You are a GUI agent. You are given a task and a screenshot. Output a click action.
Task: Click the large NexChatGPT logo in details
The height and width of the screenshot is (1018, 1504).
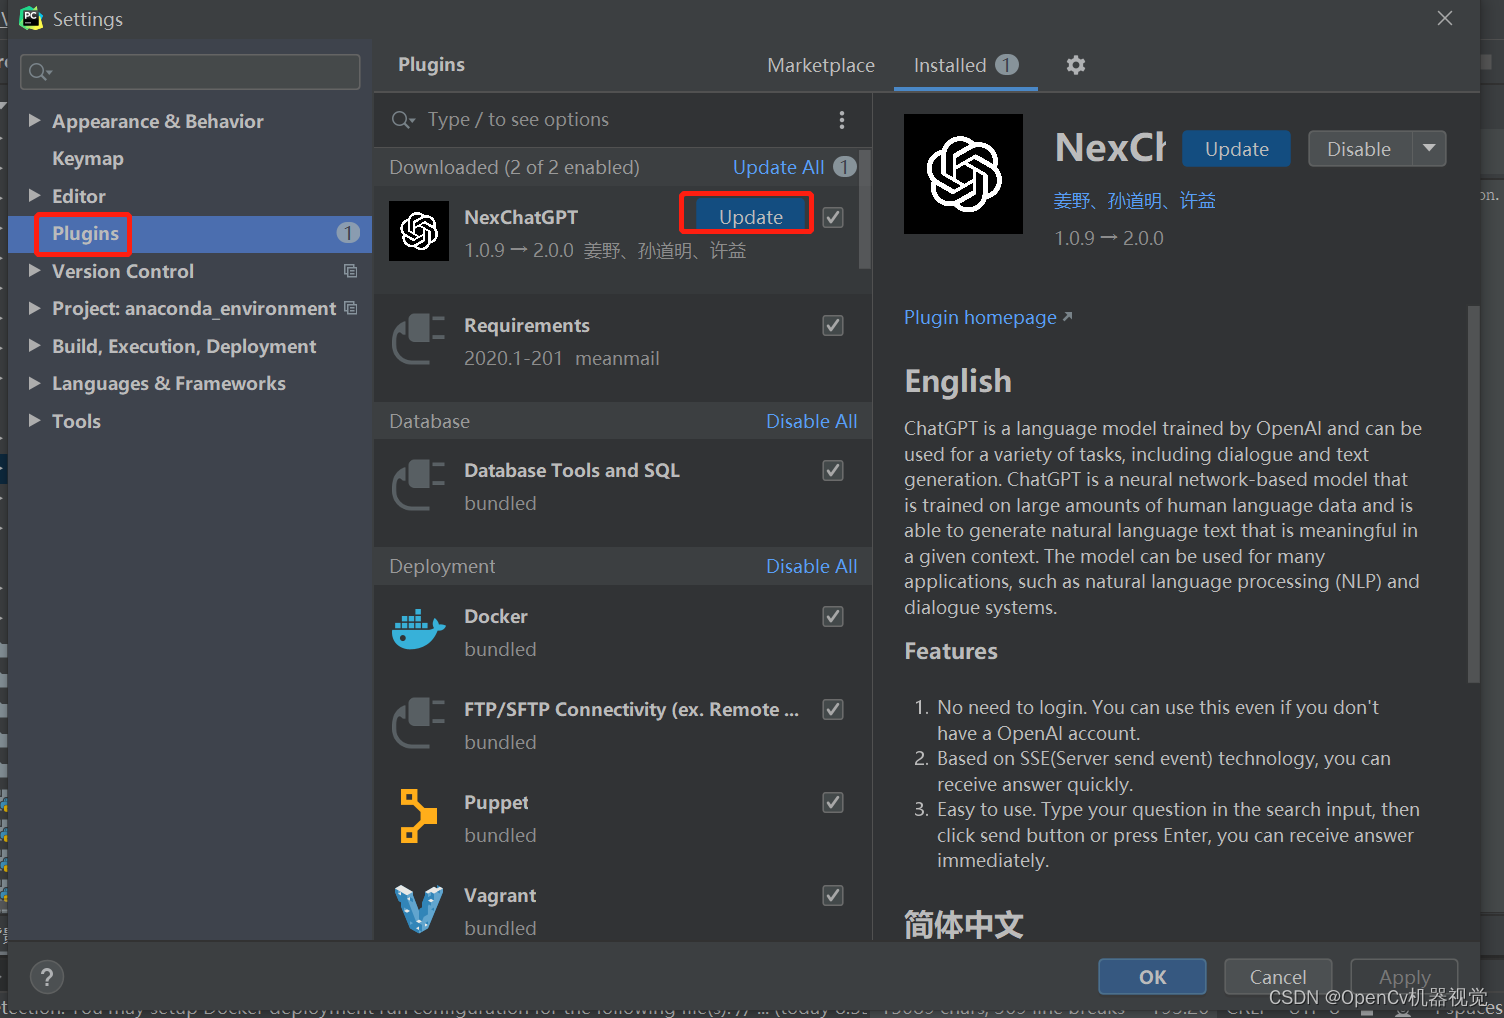point(963,174)
